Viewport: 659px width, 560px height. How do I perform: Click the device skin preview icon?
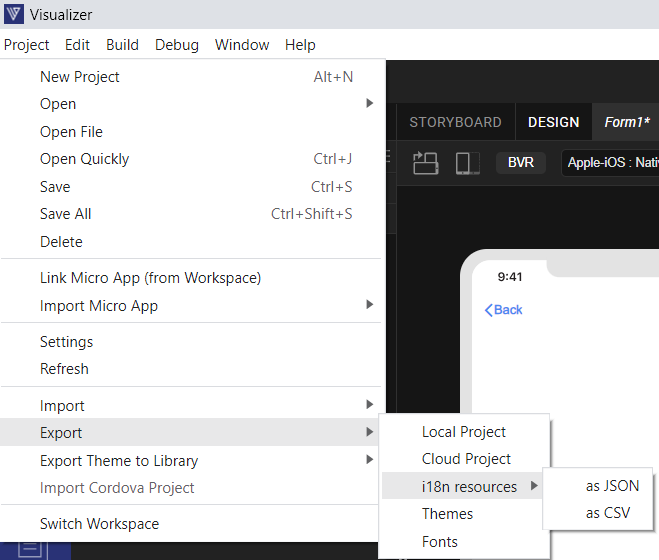point(468,163)
